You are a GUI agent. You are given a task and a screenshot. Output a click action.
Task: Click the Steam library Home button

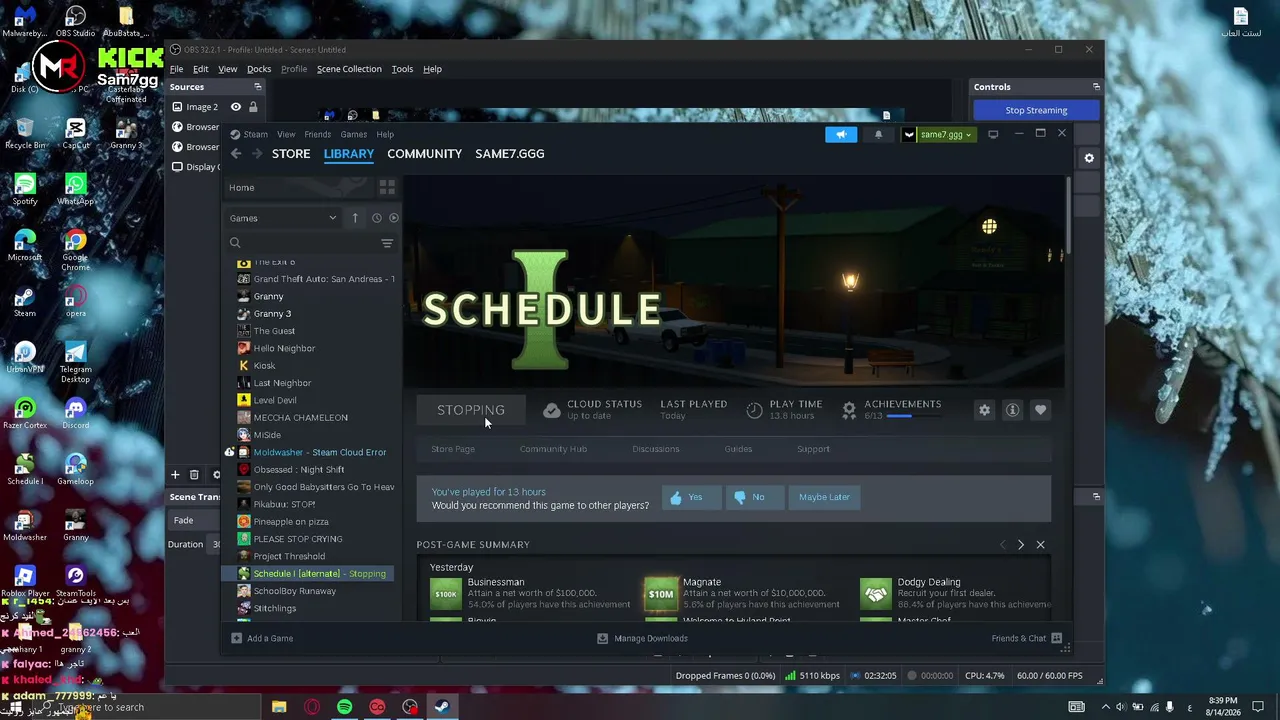click(298, 187)
